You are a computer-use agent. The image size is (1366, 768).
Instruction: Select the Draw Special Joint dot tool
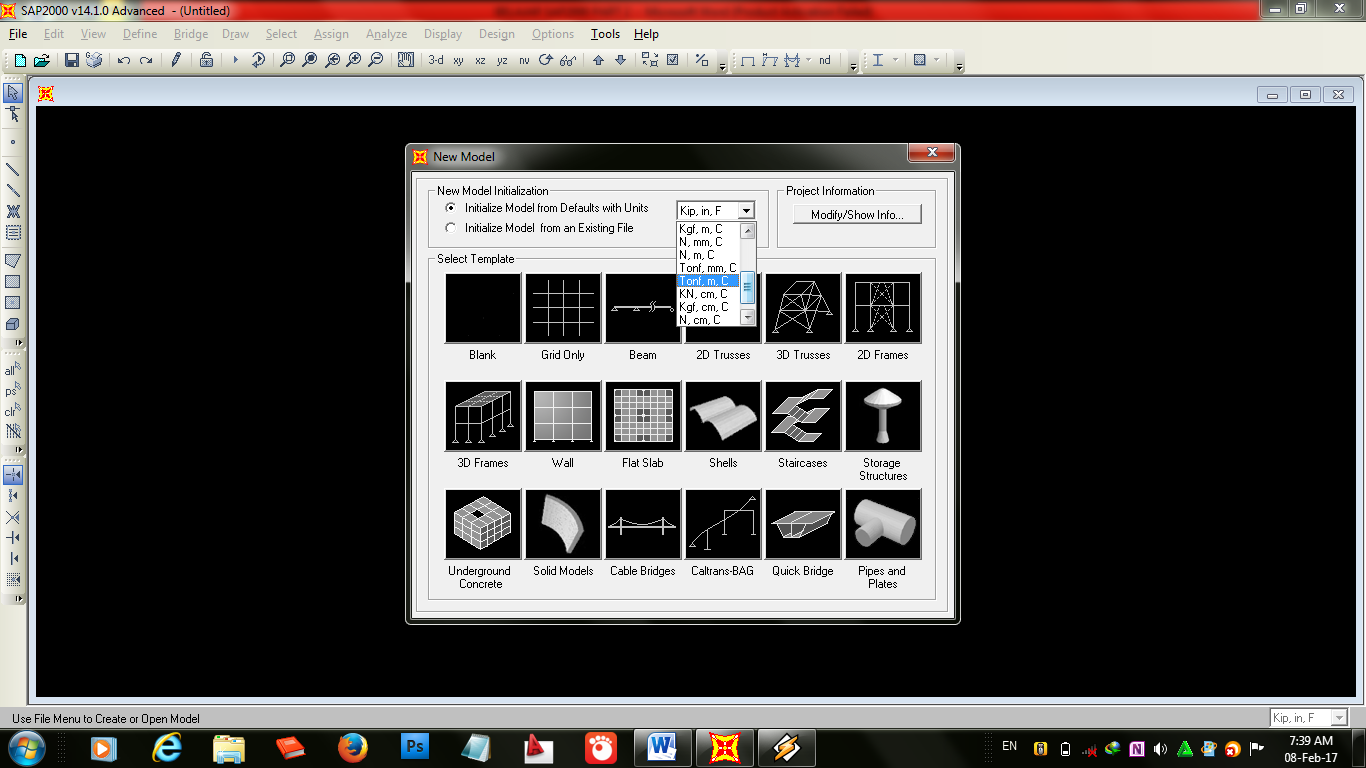[x=13, y=142]
